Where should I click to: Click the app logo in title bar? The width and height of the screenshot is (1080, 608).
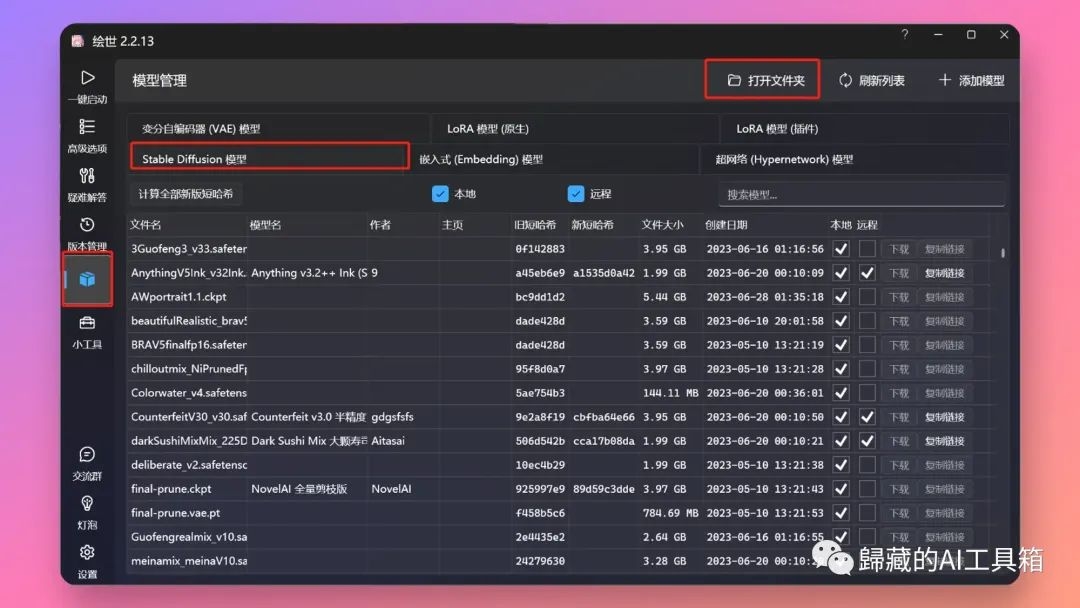78,41
